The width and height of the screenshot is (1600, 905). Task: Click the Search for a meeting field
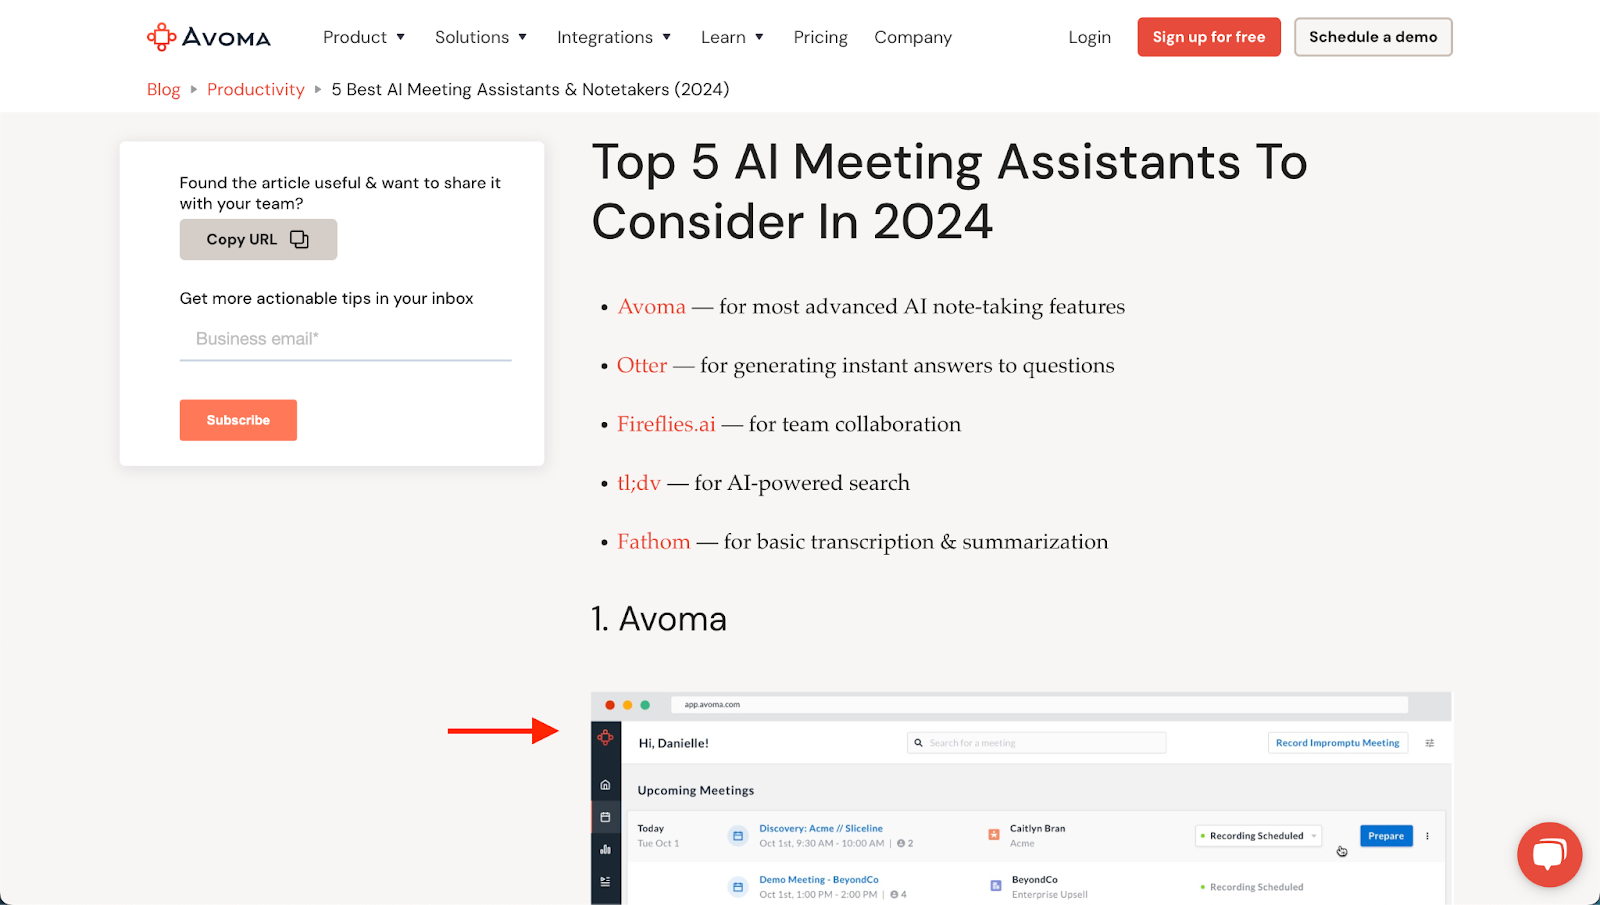click(x=1037, y=743)
